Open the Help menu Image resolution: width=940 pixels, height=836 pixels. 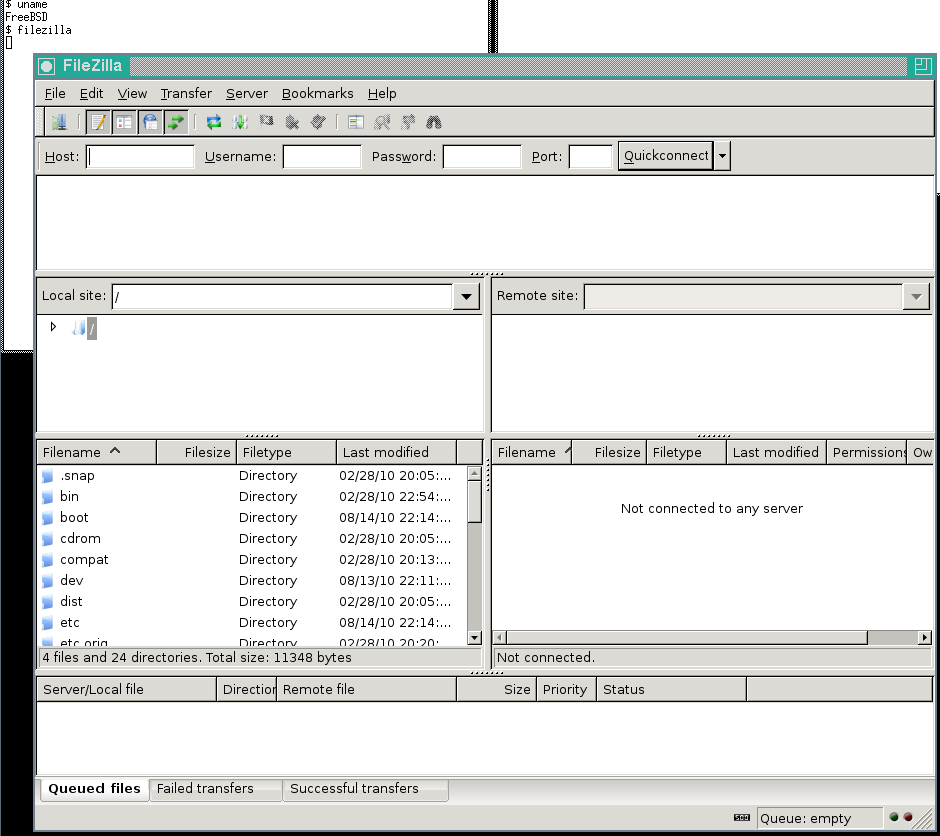(382, 93)
